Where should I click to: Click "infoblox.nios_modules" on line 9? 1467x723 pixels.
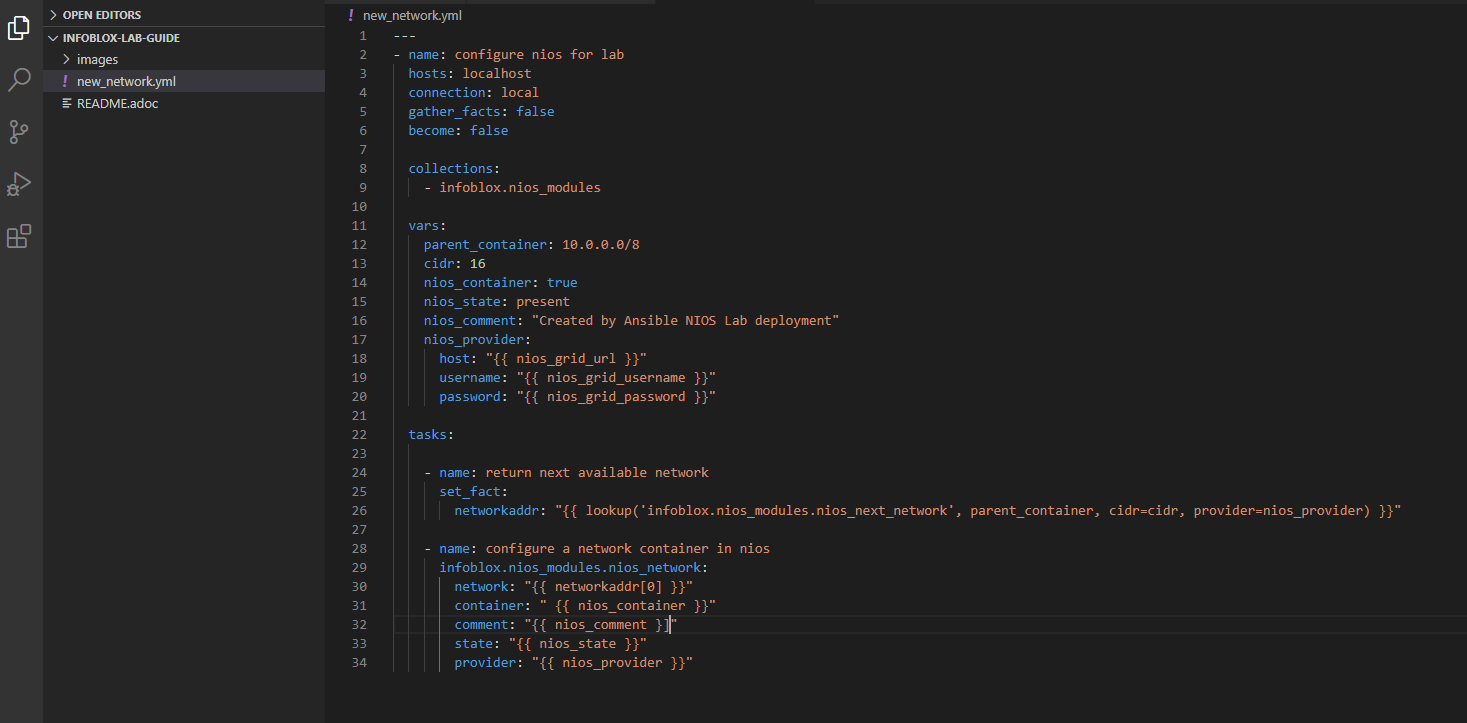[x=520, y=187]
